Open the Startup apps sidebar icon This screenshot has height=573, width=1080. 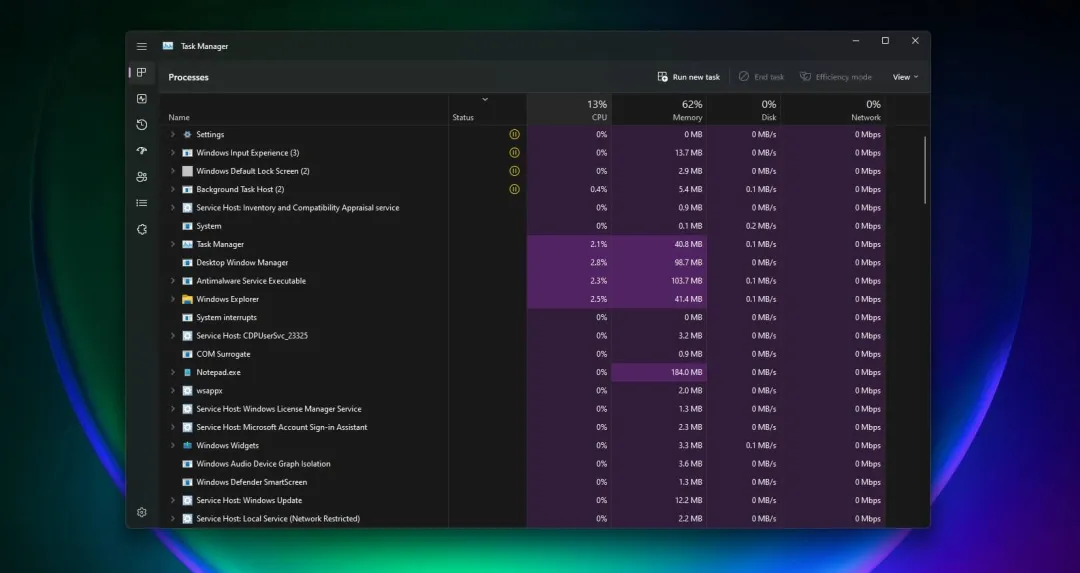[x=141, y=151]
